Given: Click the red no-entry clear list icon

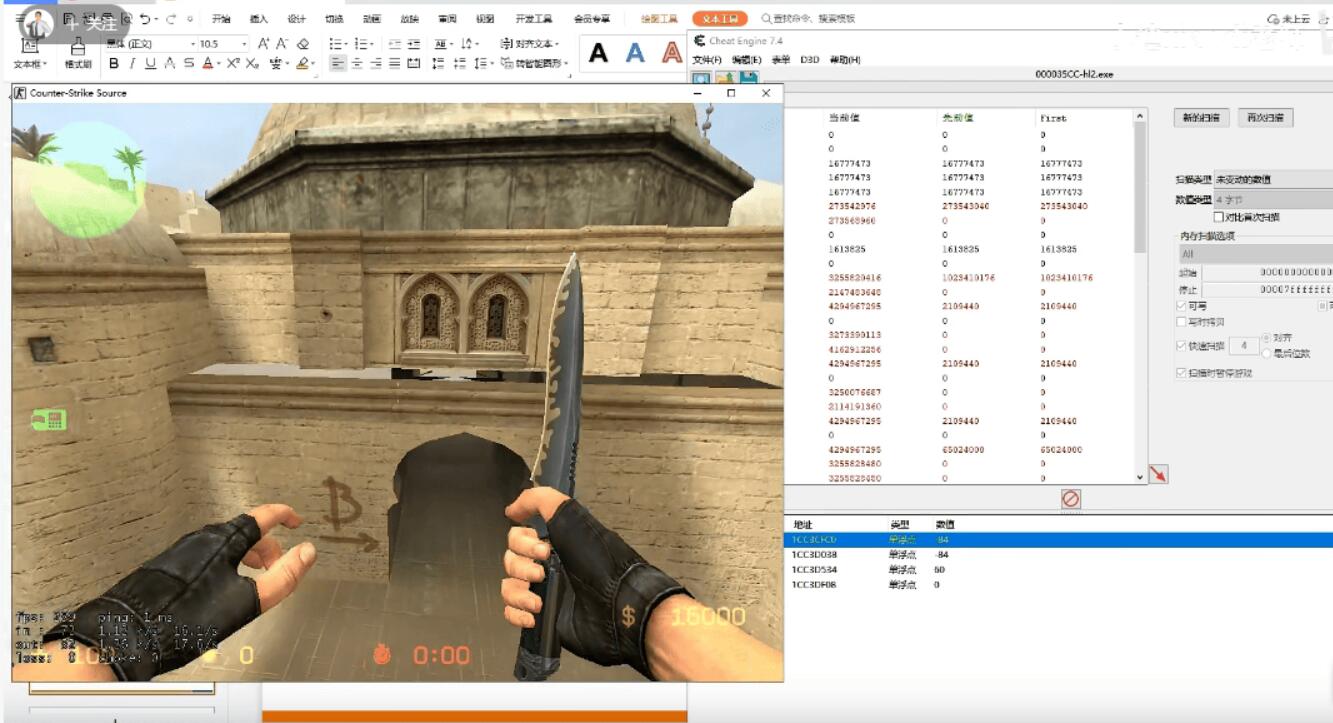Looking at the screenshot, I should [1071, 498].
